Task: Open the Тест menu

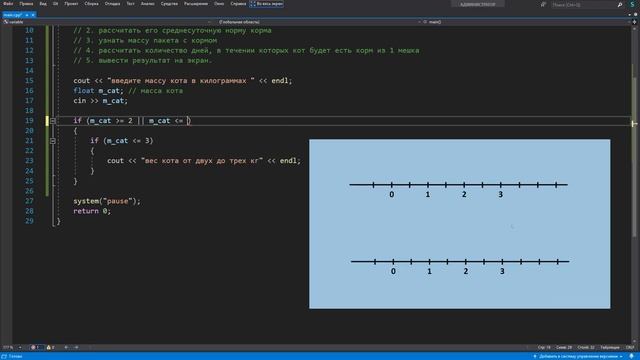Action: coord(130,4)
